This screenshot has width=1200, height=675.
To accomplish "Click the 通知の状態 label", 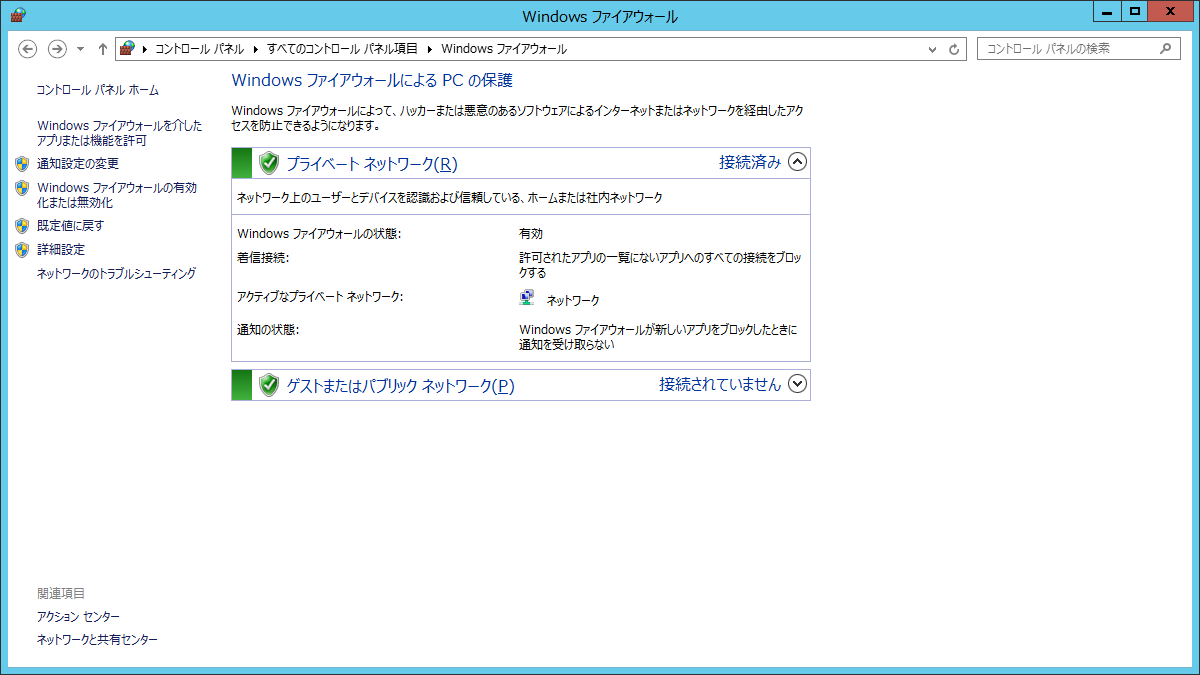I will 268,330.
